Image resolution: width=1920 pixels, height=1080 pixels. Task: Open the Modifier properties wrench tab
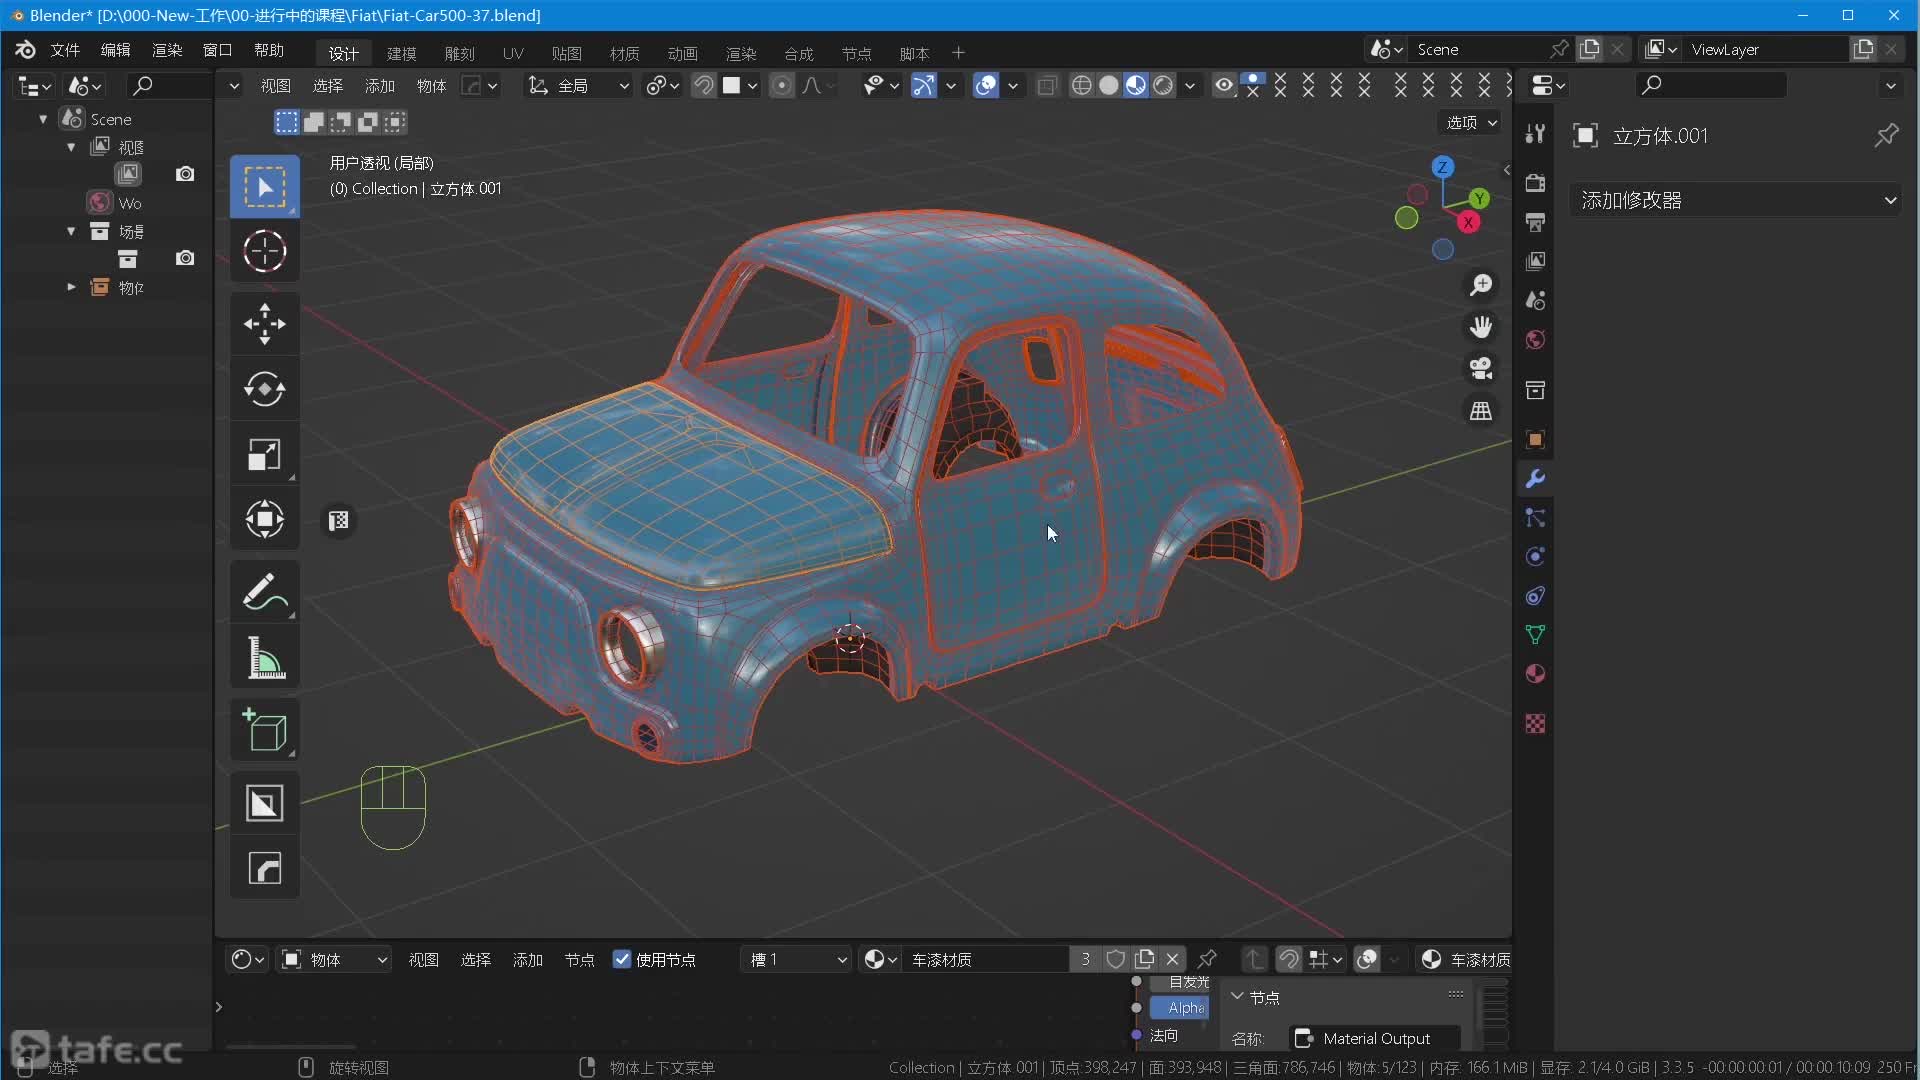pos(1535,479)
